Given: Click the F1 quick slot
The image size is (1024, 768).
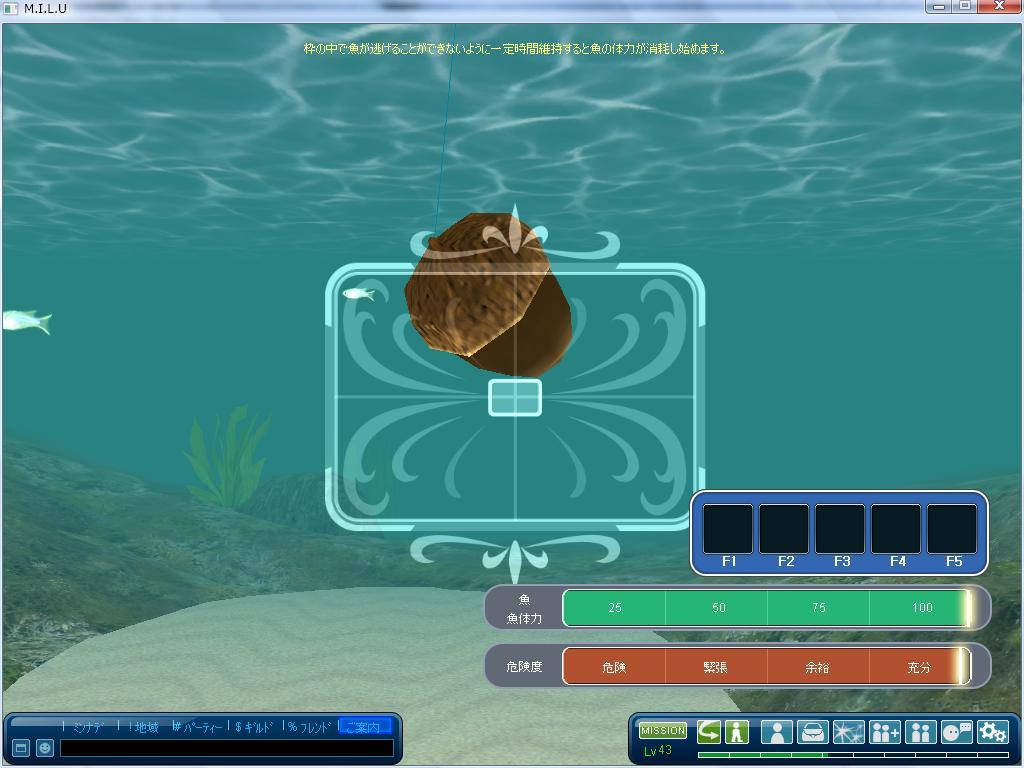Looking at the screenshot, I should pos(728,529).
